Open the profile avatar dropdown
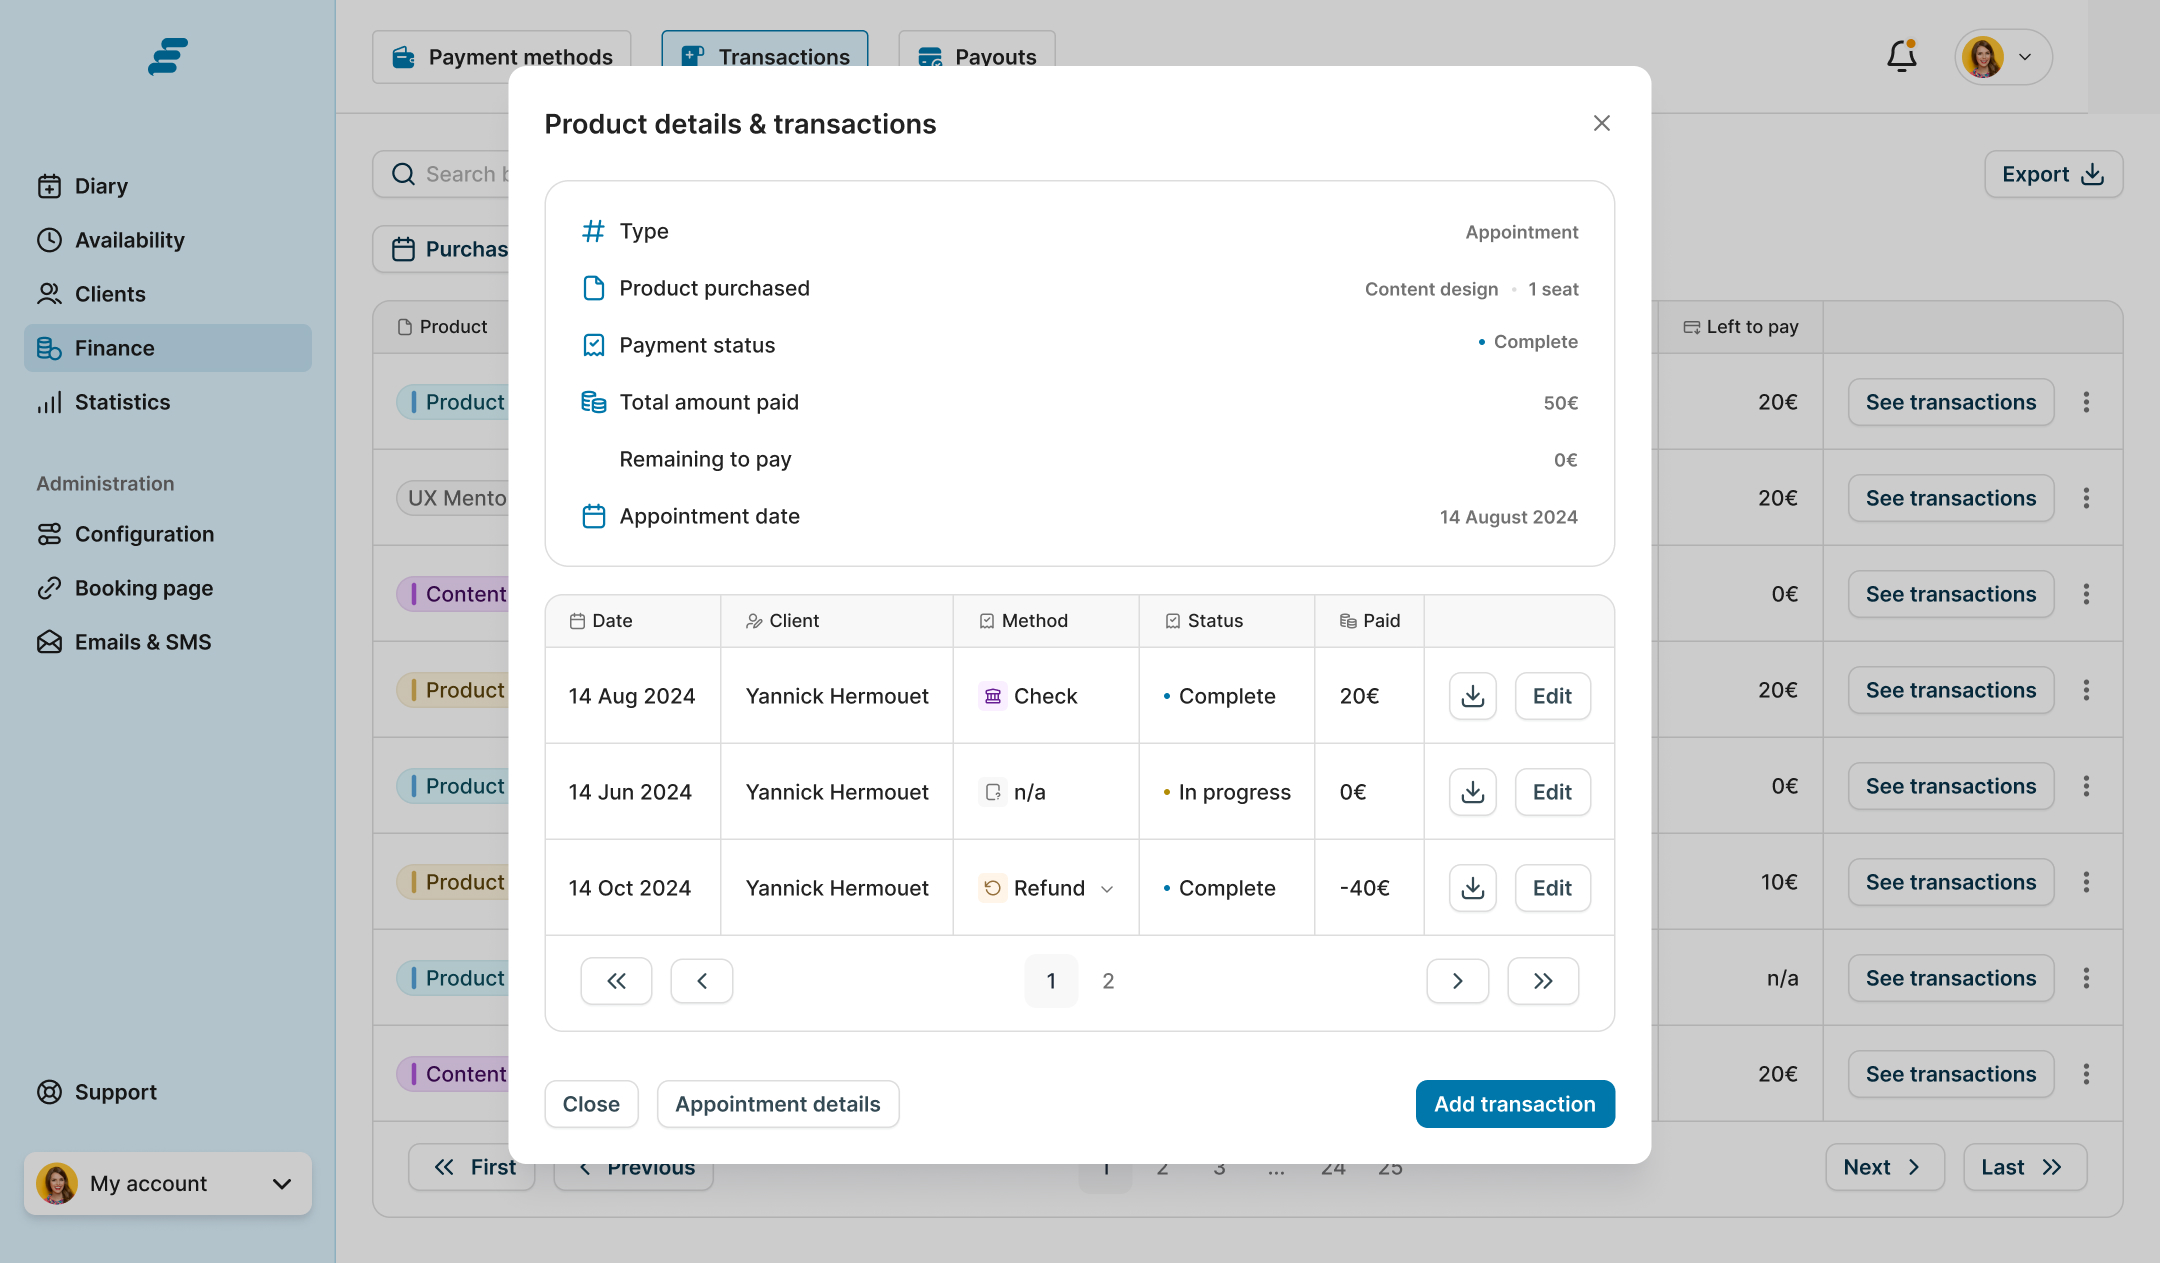Screen dimensions: 2160x1263 2003,57
